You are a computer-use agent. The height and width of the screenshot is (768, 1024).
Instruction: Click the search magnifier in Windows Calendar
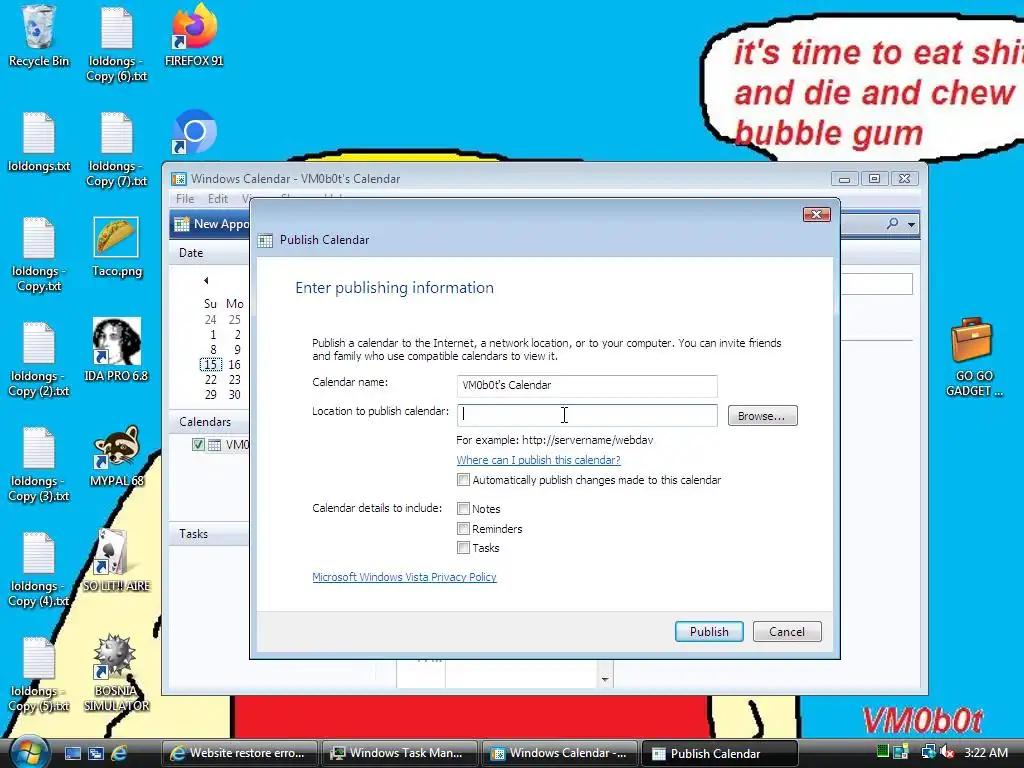(892, 224)
